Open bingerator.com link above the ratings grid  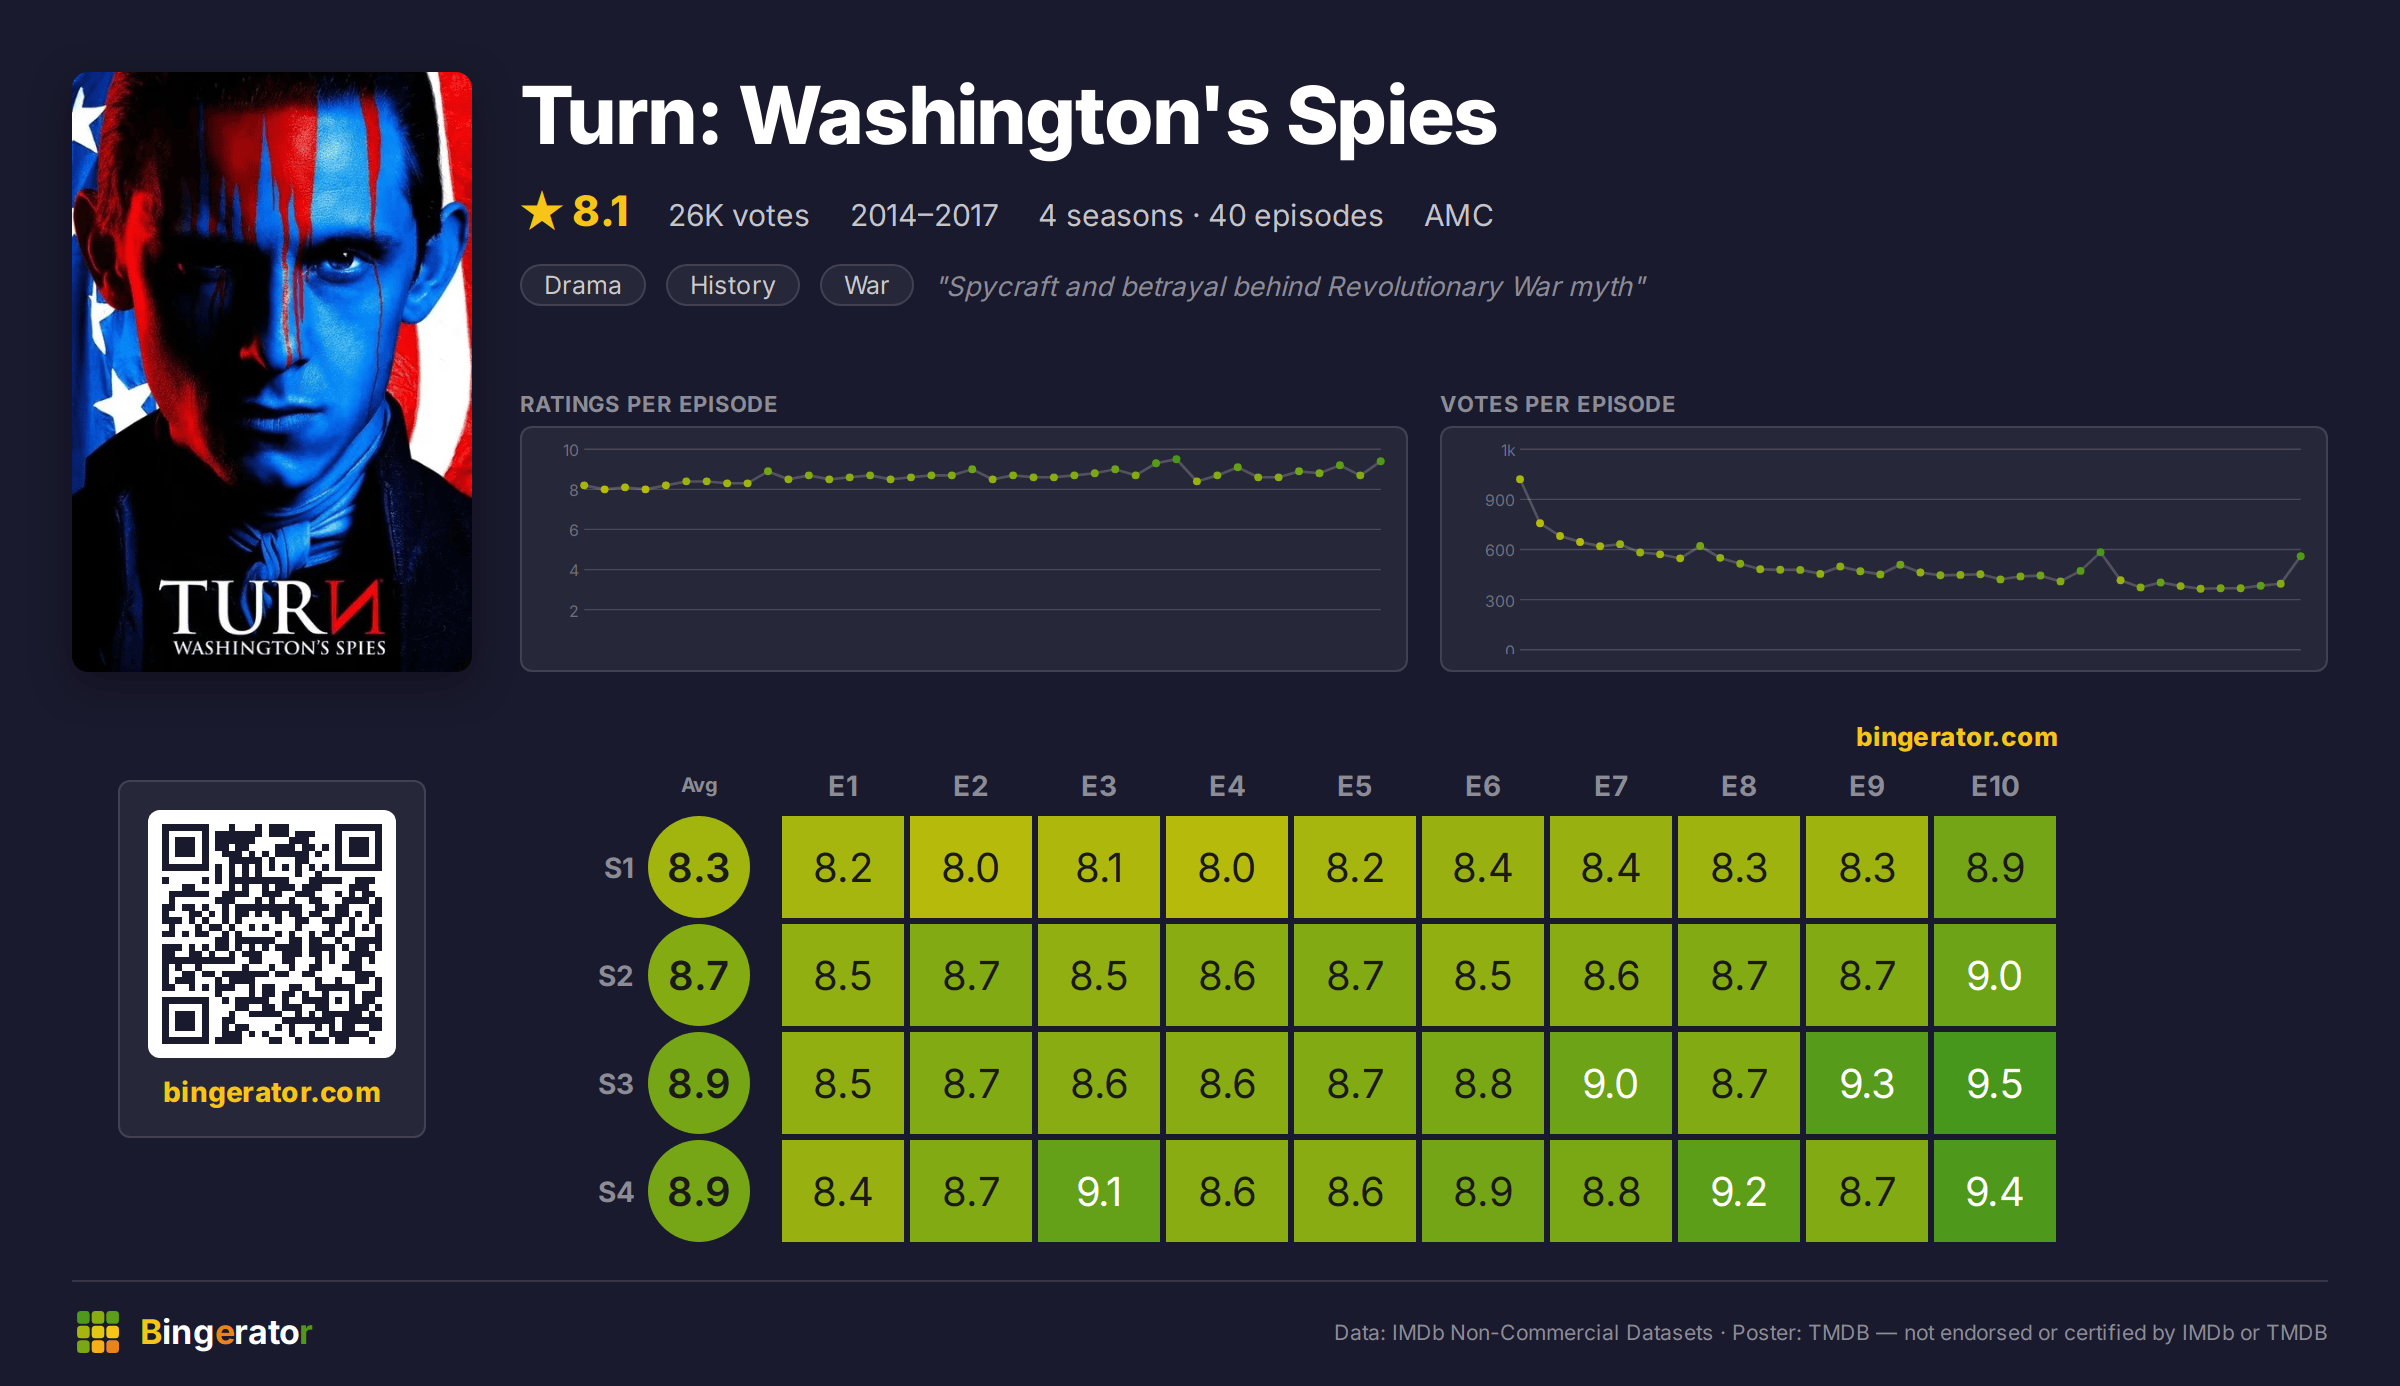click(x=1957, y=737)
